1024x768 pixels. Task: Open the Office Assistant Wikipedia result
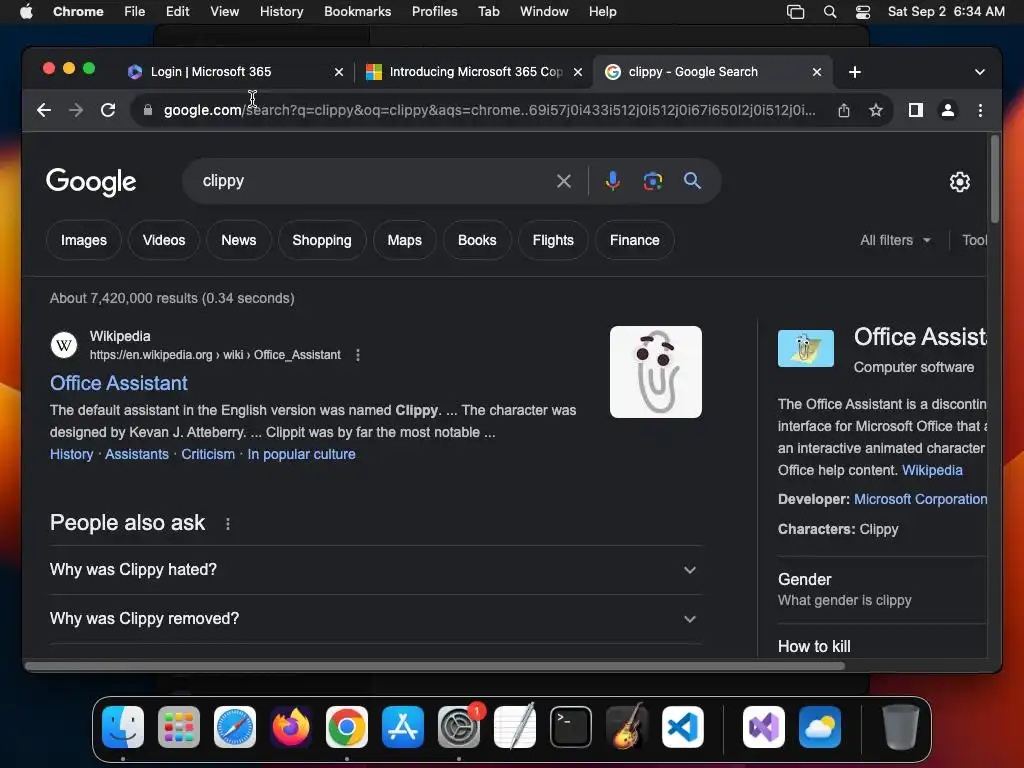pyautogui.click(x=119, y=383)
